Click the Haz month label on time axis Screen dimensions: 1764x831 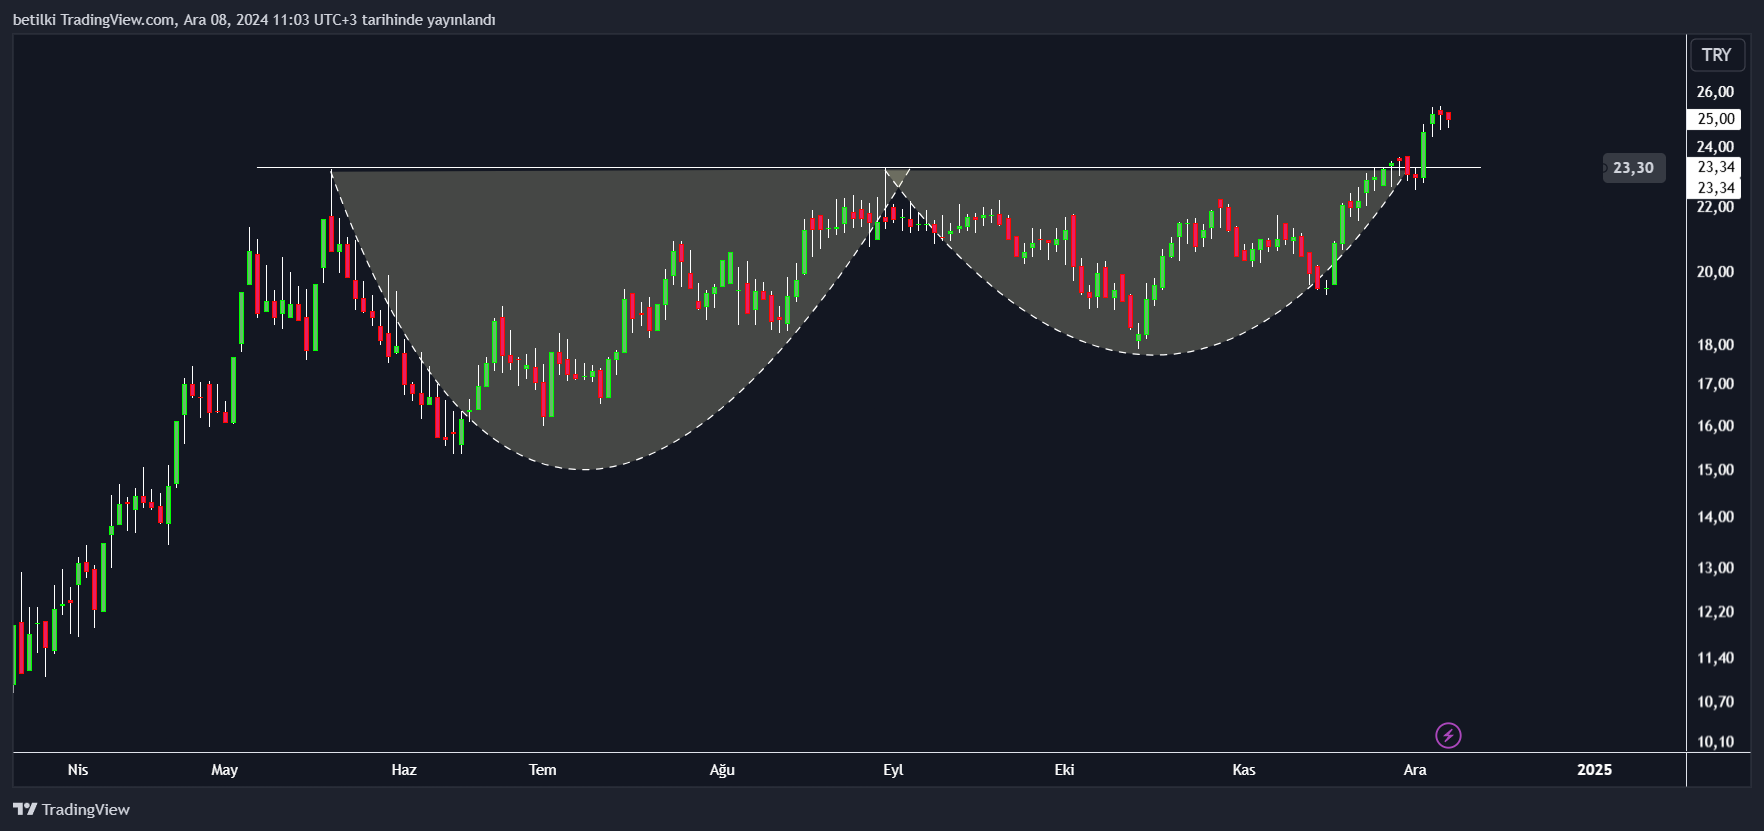coord(404,770)
